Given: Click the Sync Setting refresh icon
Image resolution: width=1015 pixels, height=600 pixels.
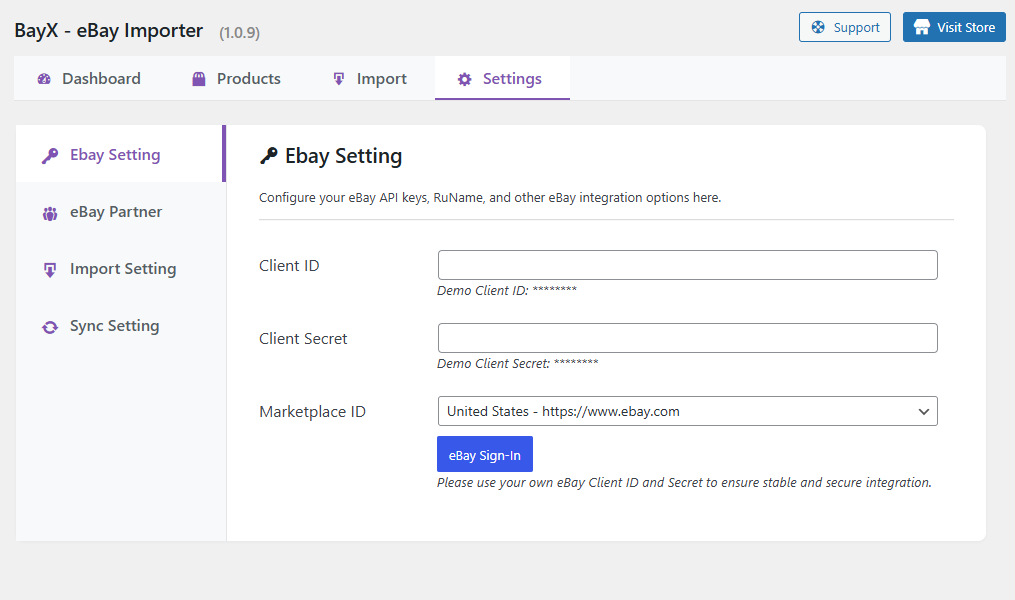Looking at the screenshot, I should 49,325.
